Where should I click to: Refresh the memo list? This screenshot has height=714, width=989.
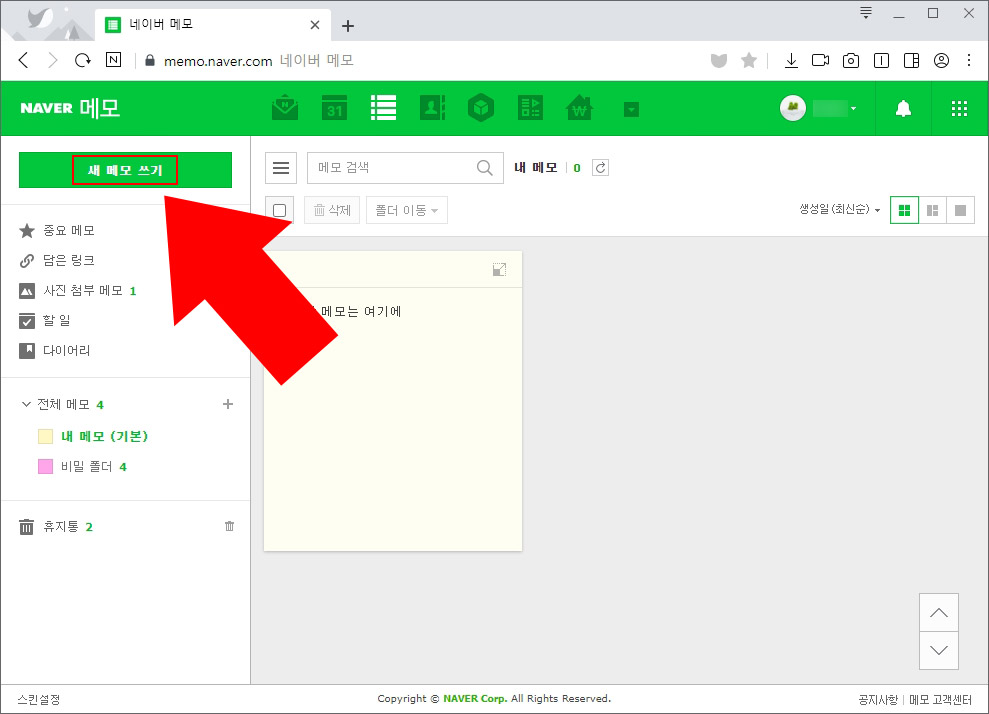coord(600,168)
